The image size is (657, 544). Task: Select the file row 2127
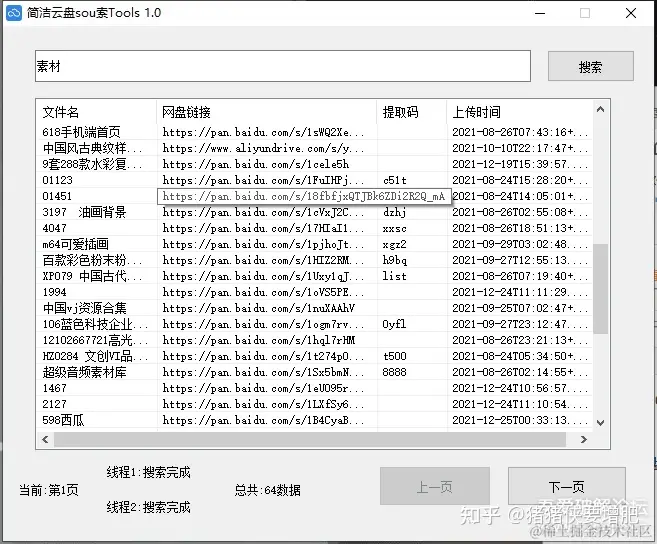(314, 404)
